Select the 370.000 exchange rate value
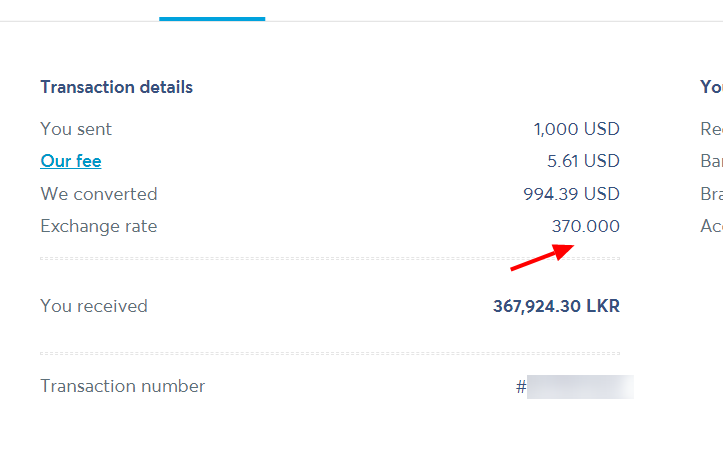This screenshot has width=723, height=455. [x=586, y=226]
